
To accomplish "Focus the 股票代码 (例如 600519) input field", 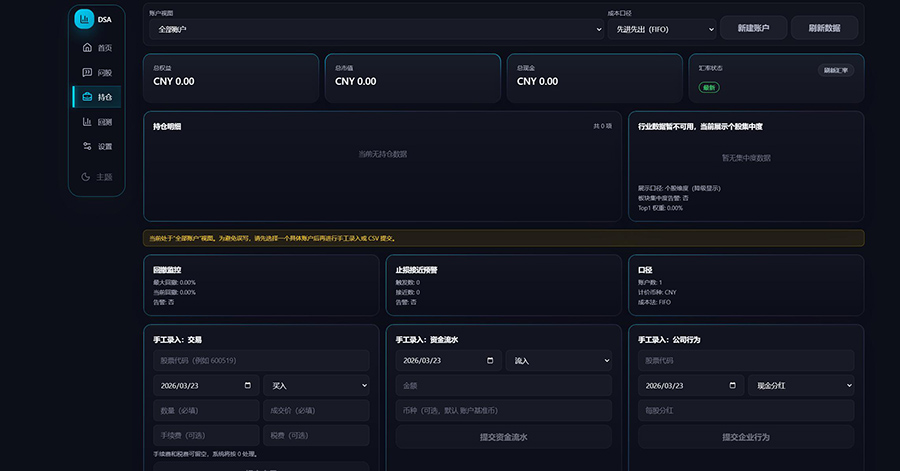I will click(x=260, y=360).
